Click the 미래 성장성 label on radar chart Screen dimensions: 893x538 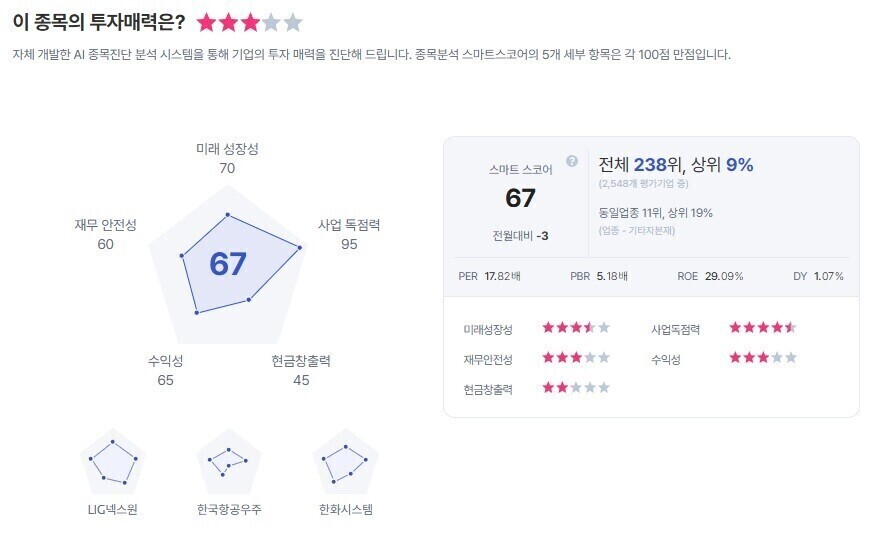coord(227,149)
